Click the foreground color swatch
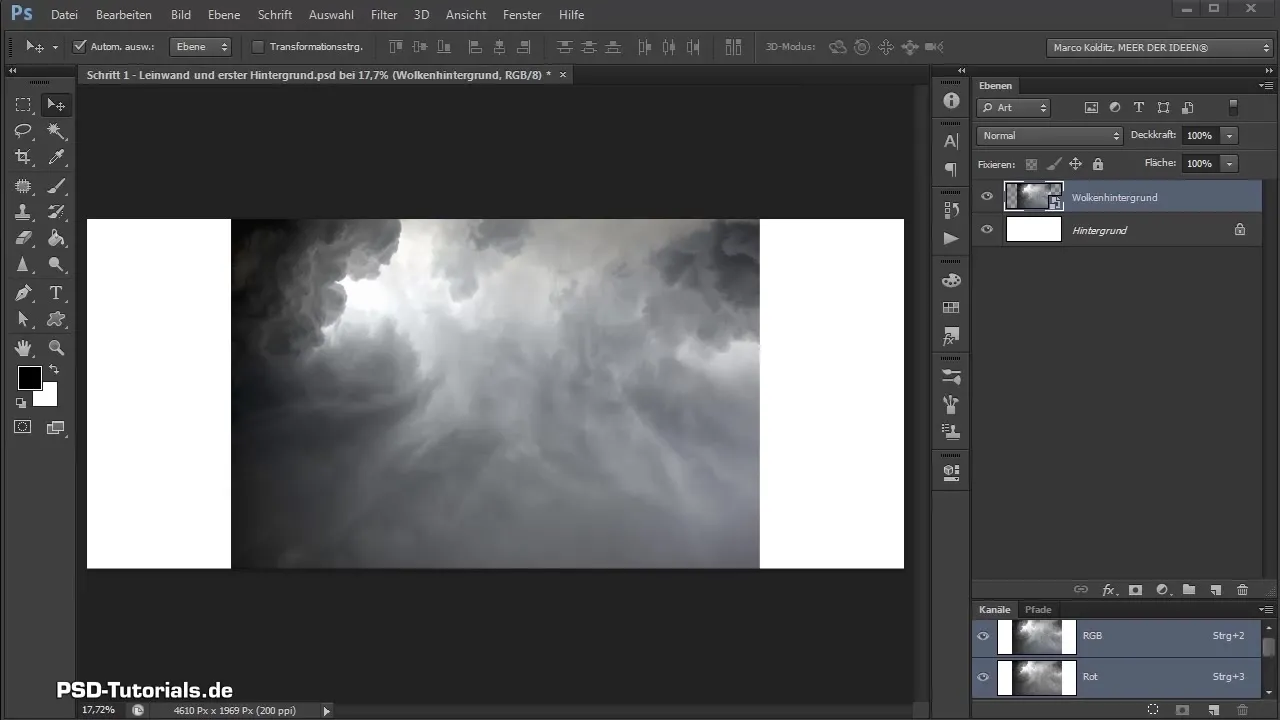The height and width of the screenshot is (720, 1280). [x=29, y=378]
